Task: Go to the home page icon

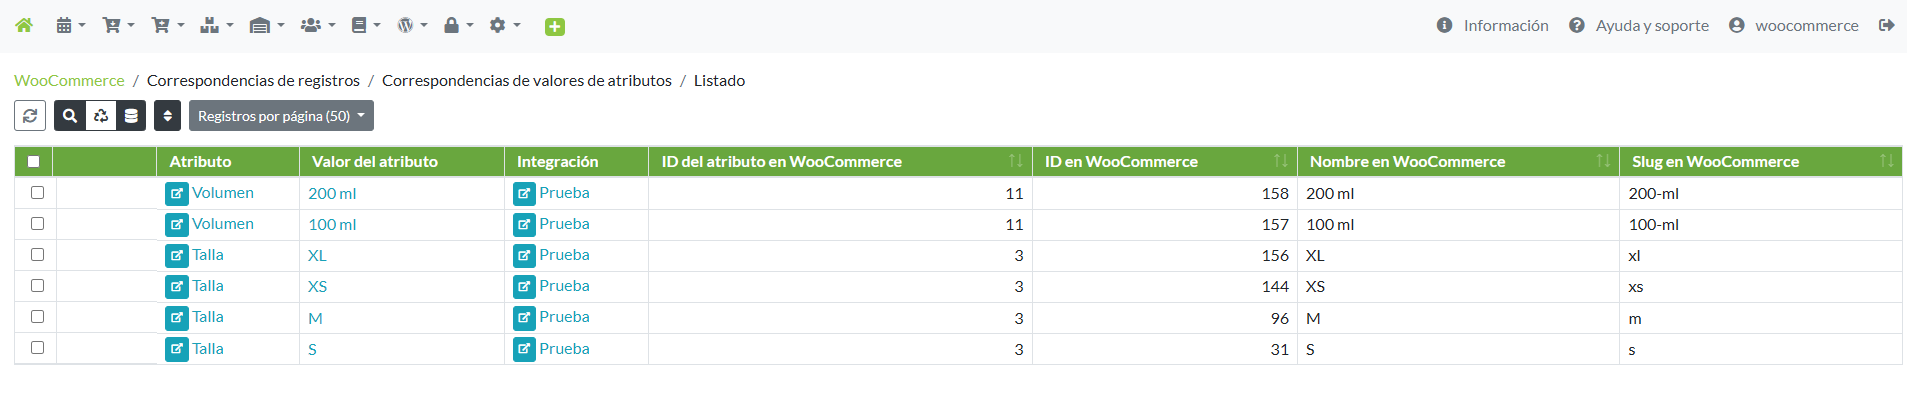Action: click(24, 25)
